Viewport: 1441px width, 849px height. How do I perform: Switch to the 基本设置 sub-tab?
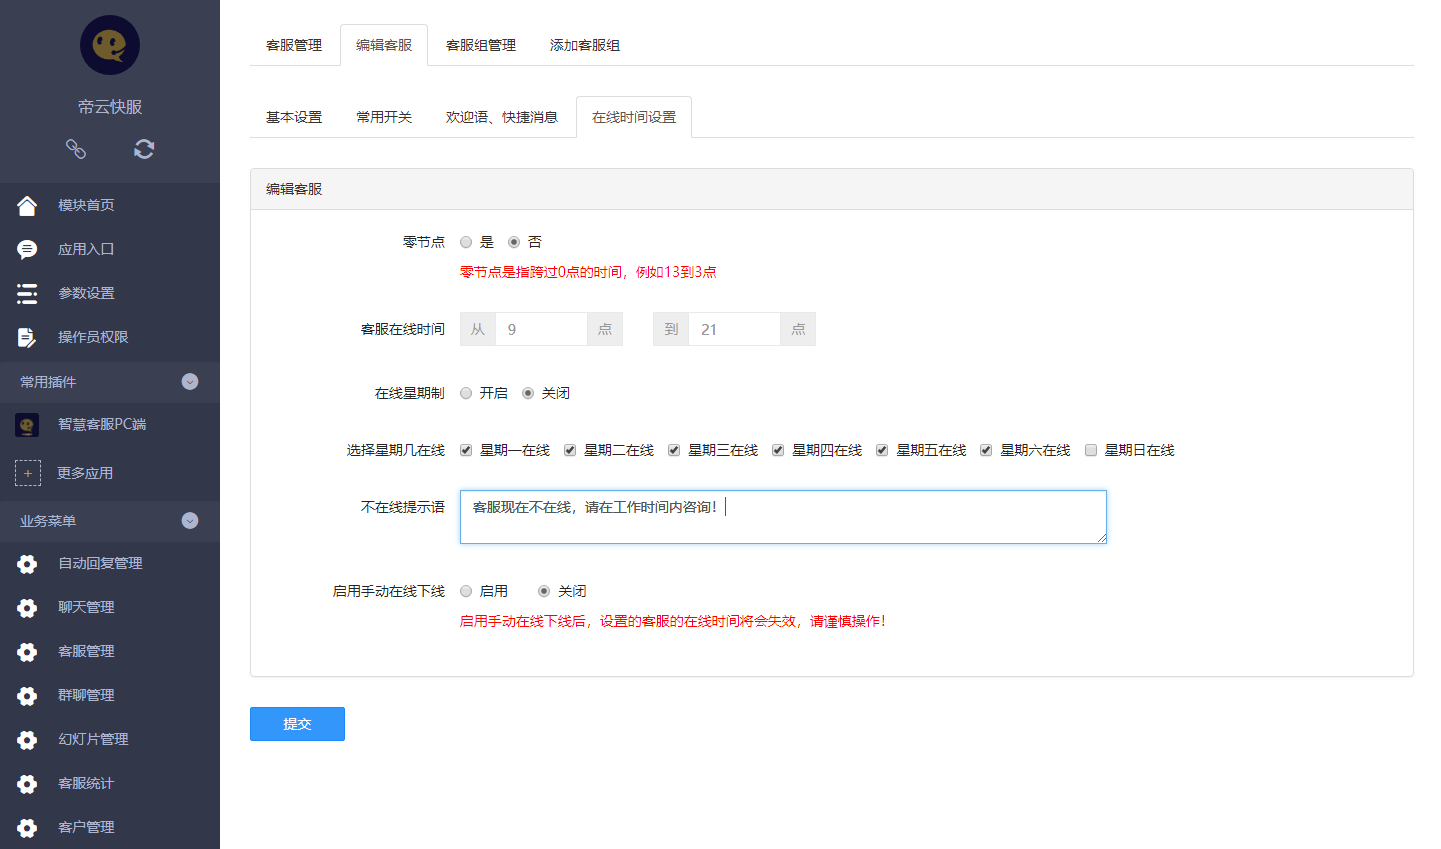click(294, 117)
